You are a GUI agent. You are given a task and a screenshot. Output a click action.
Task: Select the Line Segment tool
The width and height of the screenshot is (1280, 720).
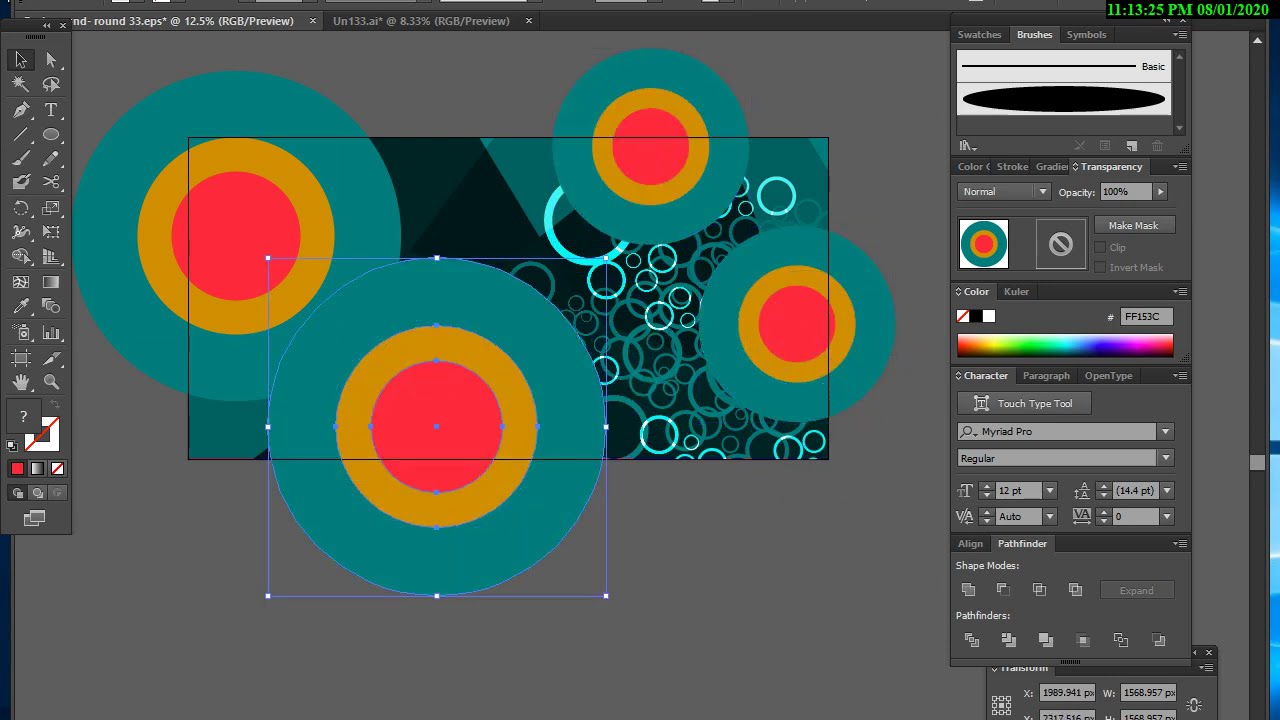click(x=21, y=134)
